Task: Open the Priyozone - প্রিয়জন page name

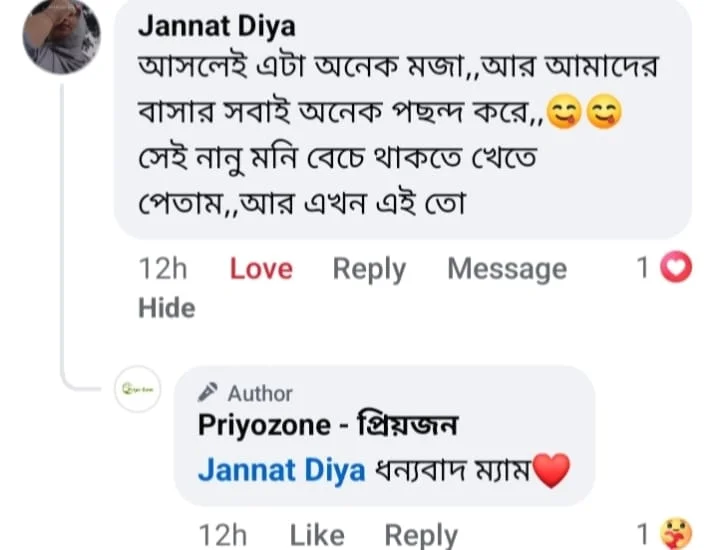Action: click(x=328, y=425)
